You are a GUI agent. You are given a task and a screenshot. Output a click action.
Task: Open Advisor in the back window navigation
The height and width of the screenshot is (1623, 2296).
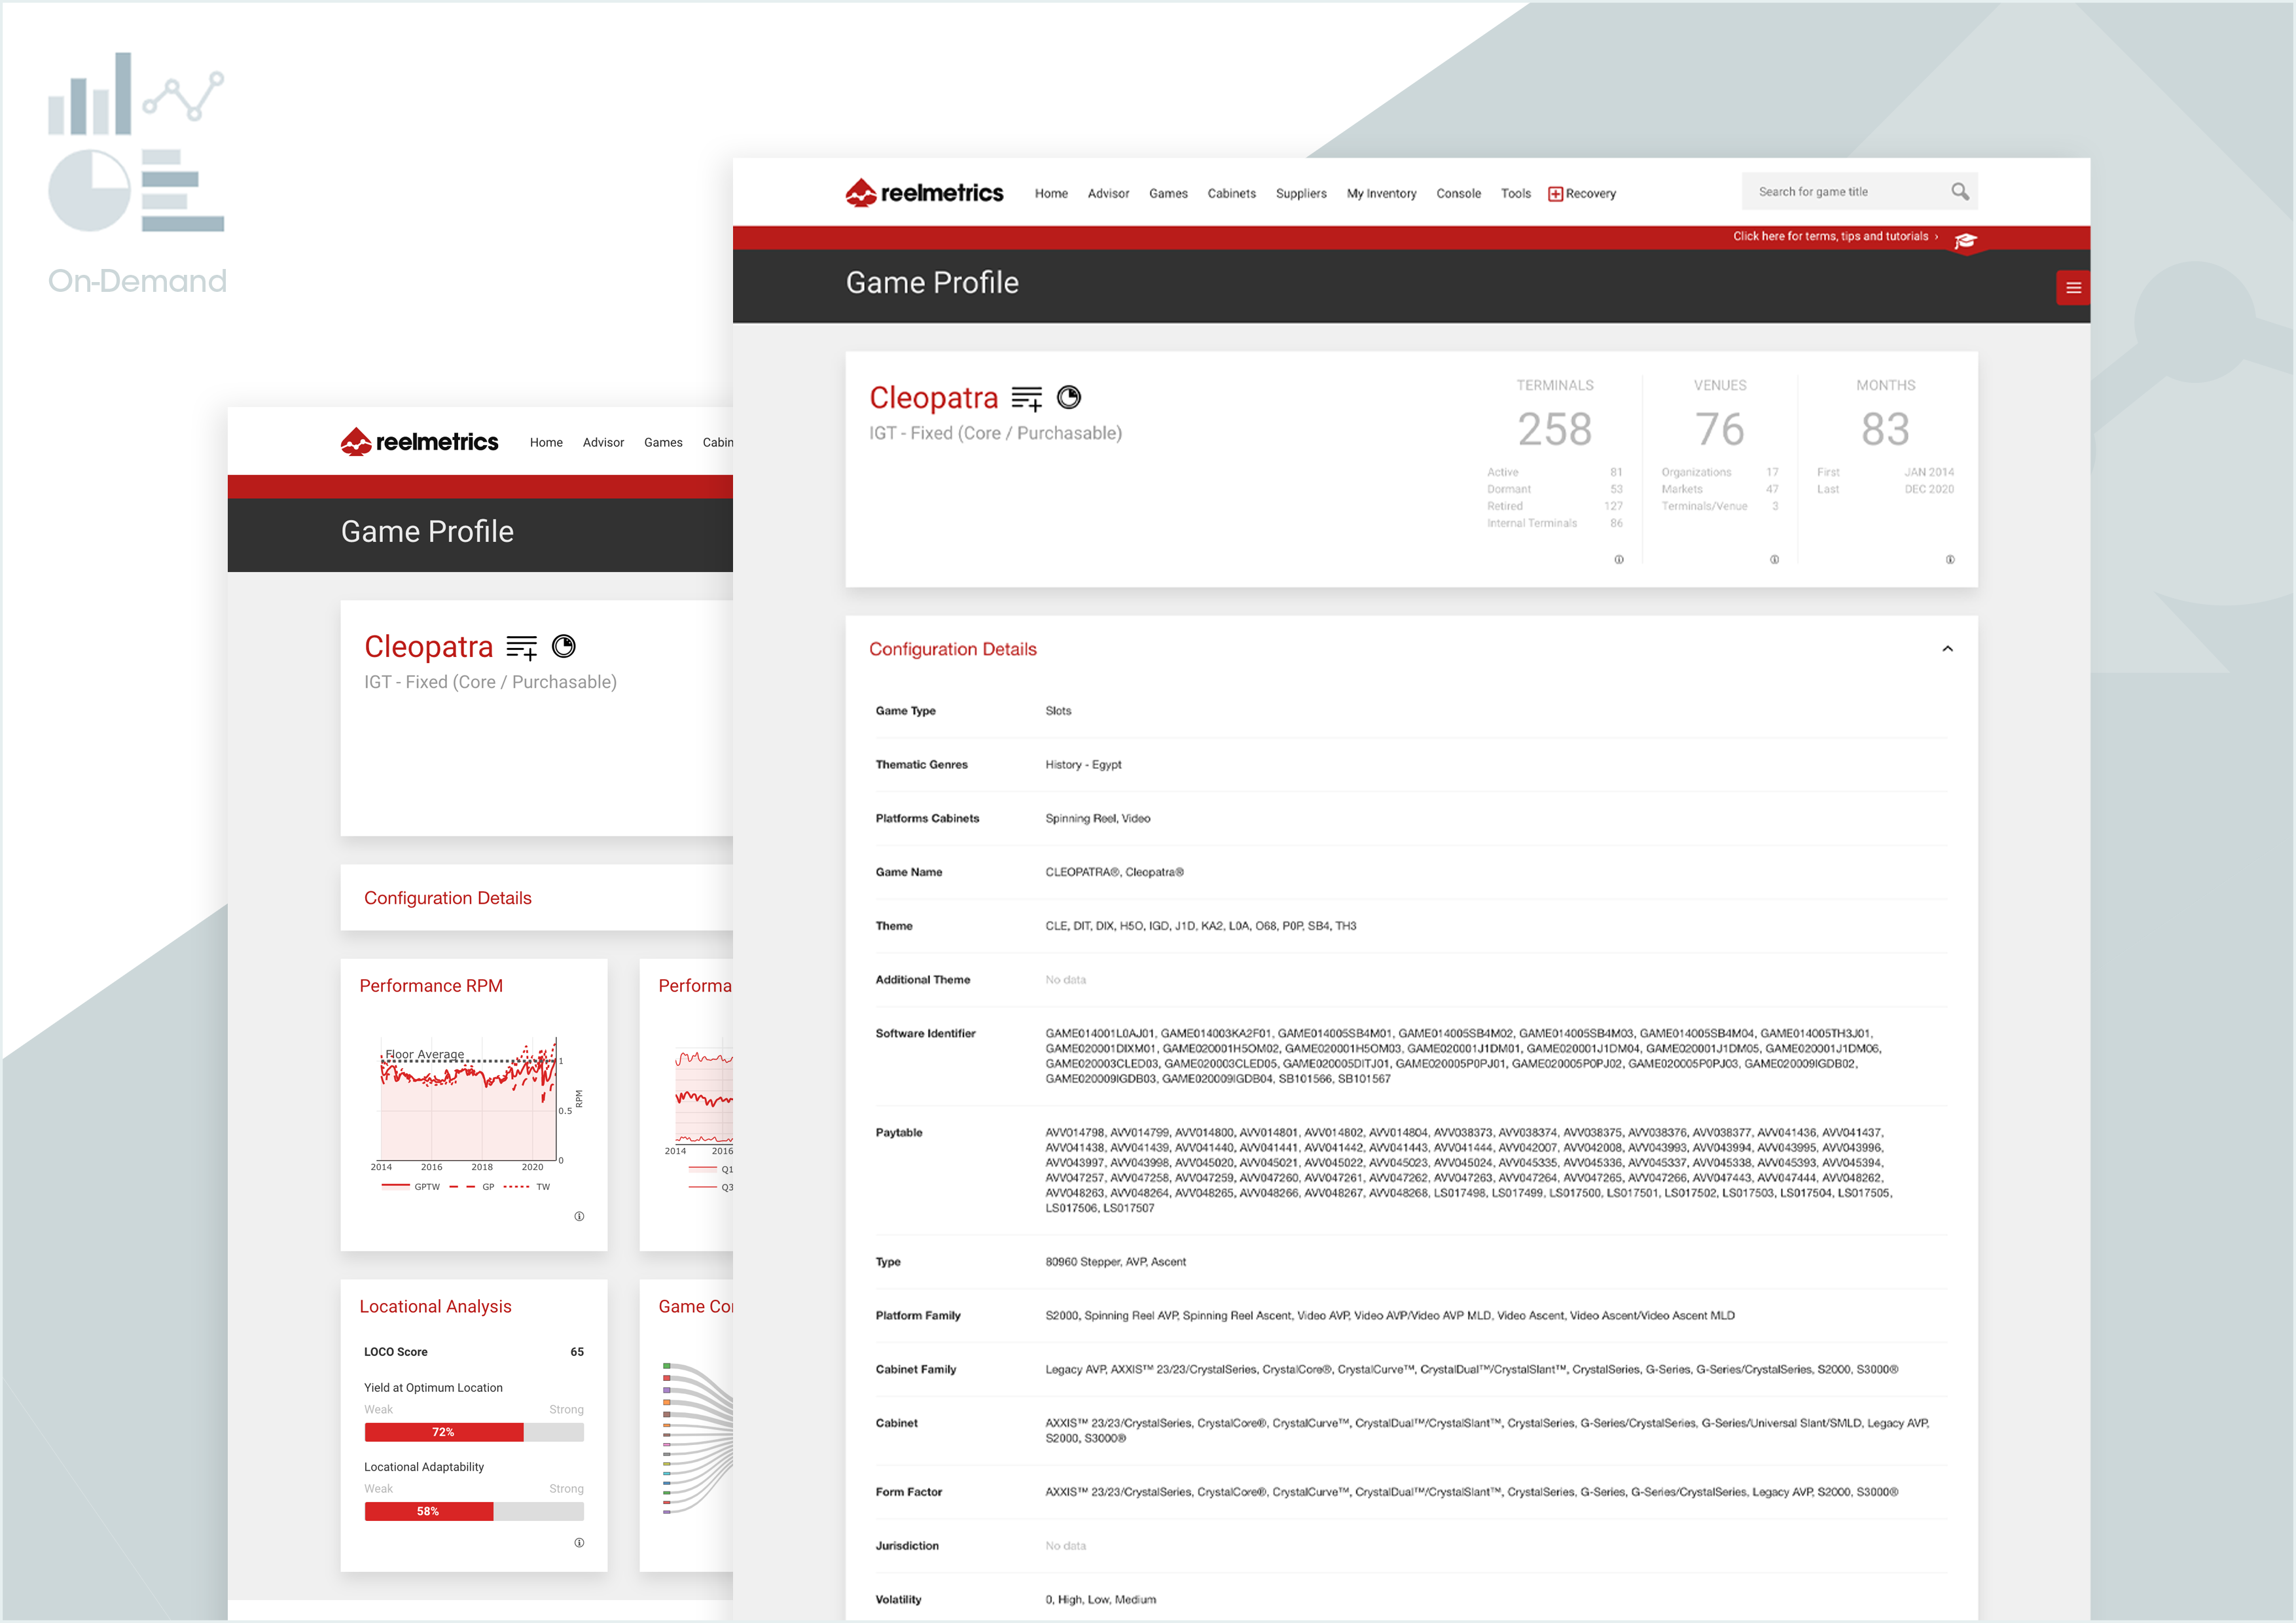click(x=603, y=443)
